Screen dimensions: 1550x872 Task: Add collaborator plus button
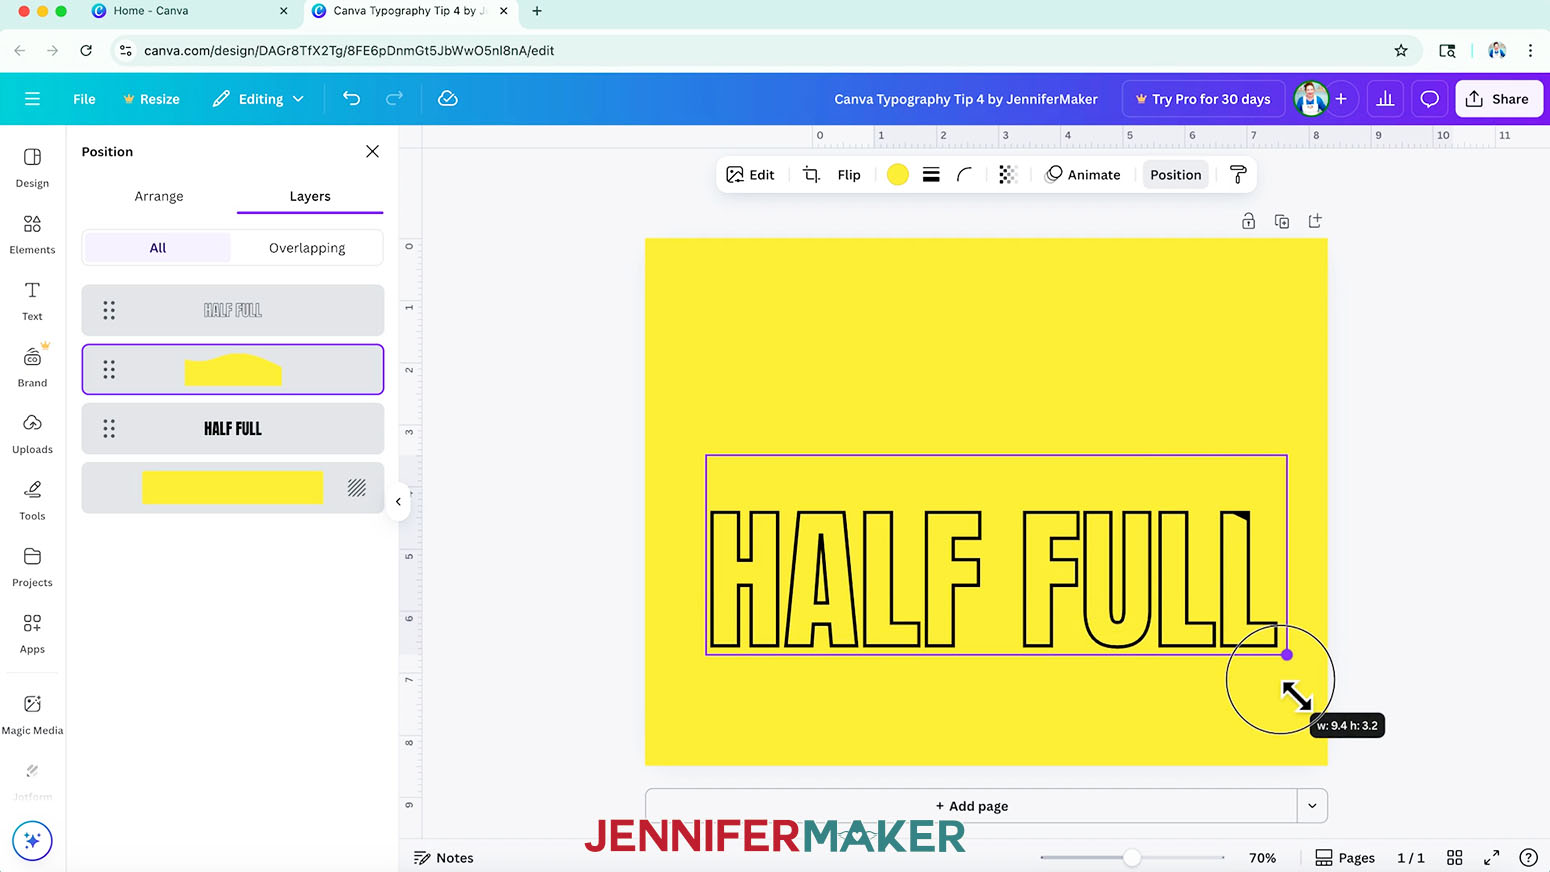click(x=1341, y=99)
